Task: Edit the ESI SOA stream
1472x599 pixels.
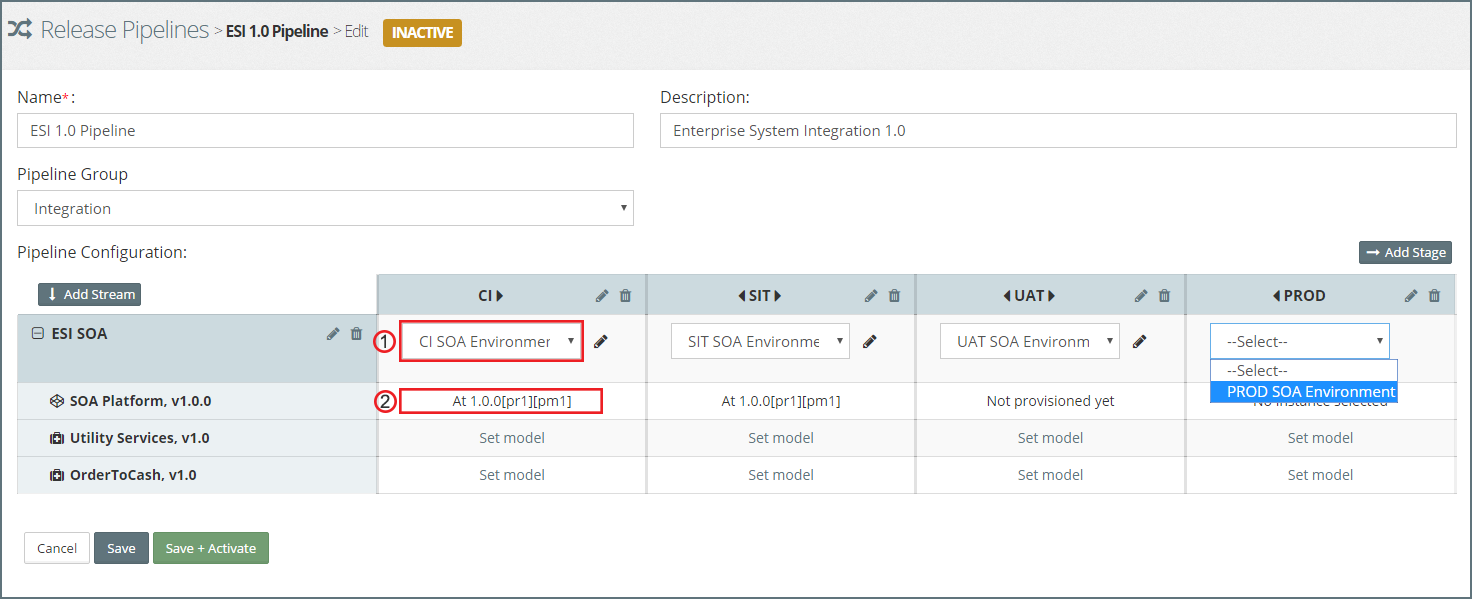Action: tap(333, 334)
